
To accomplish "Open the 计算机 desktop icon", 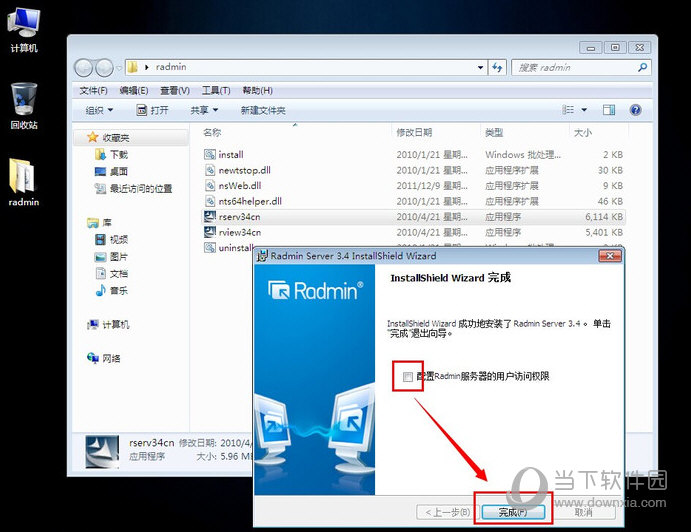I will (24, 29).
